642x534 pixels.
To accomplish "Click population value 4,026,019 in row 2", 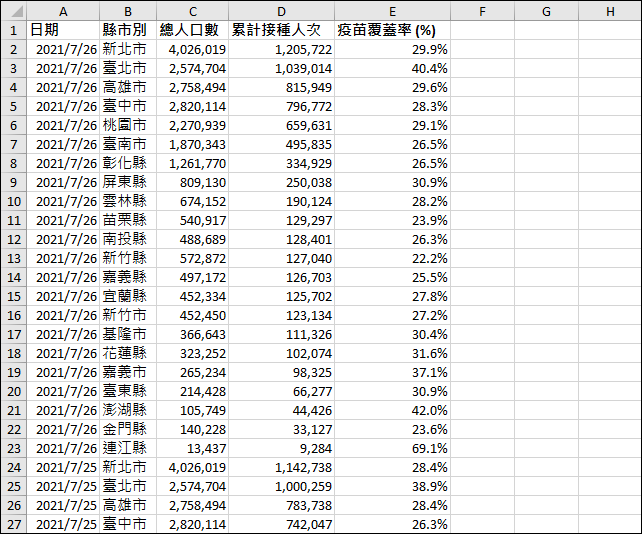I will click(x=192, y=50).
